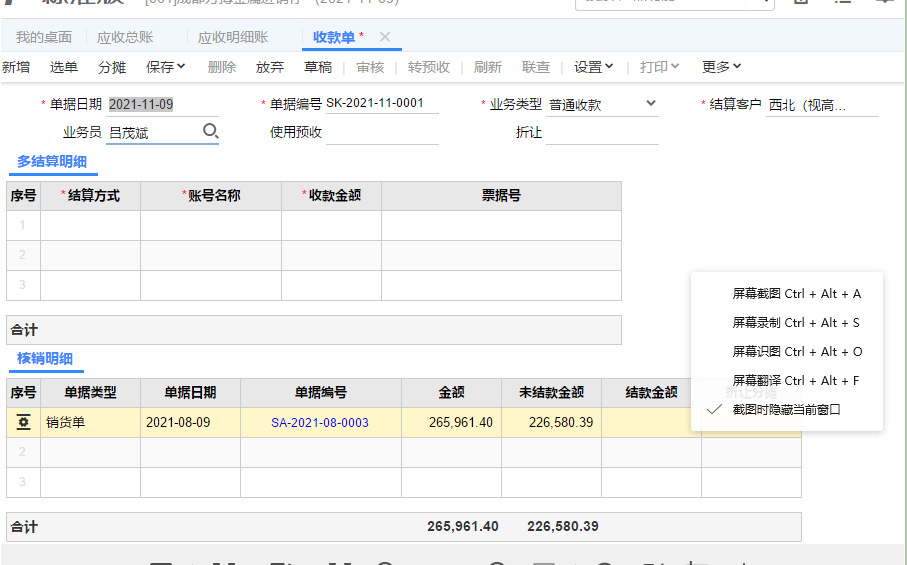Click the 草稿 toolbar button

tap(318, 67)
